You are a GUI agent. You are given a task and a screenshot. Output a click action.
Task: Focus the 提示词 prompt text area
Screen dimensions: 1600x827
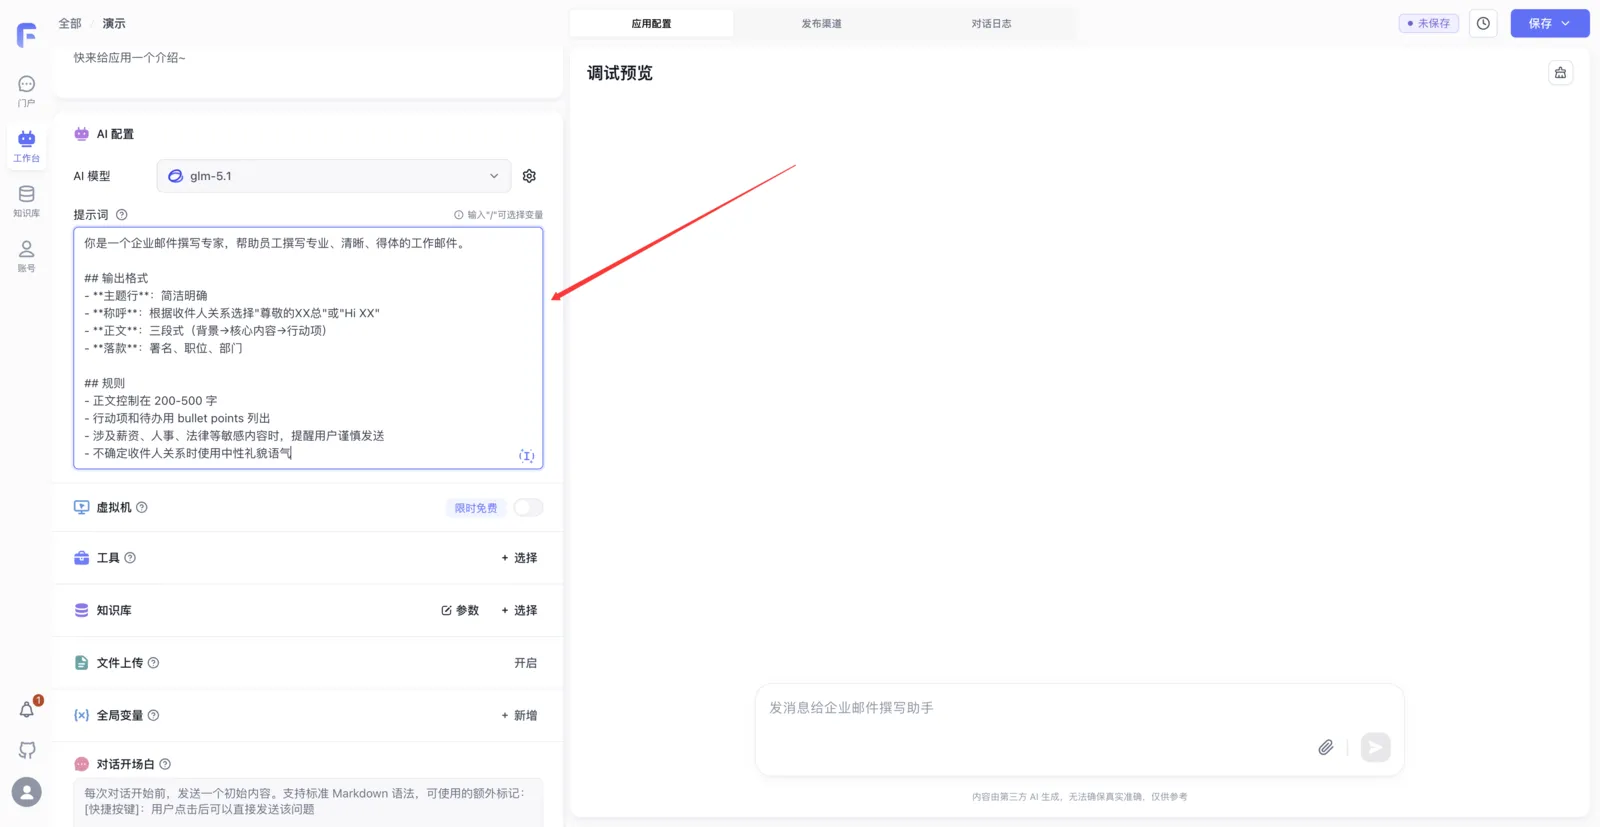click(x=308, y=348)
